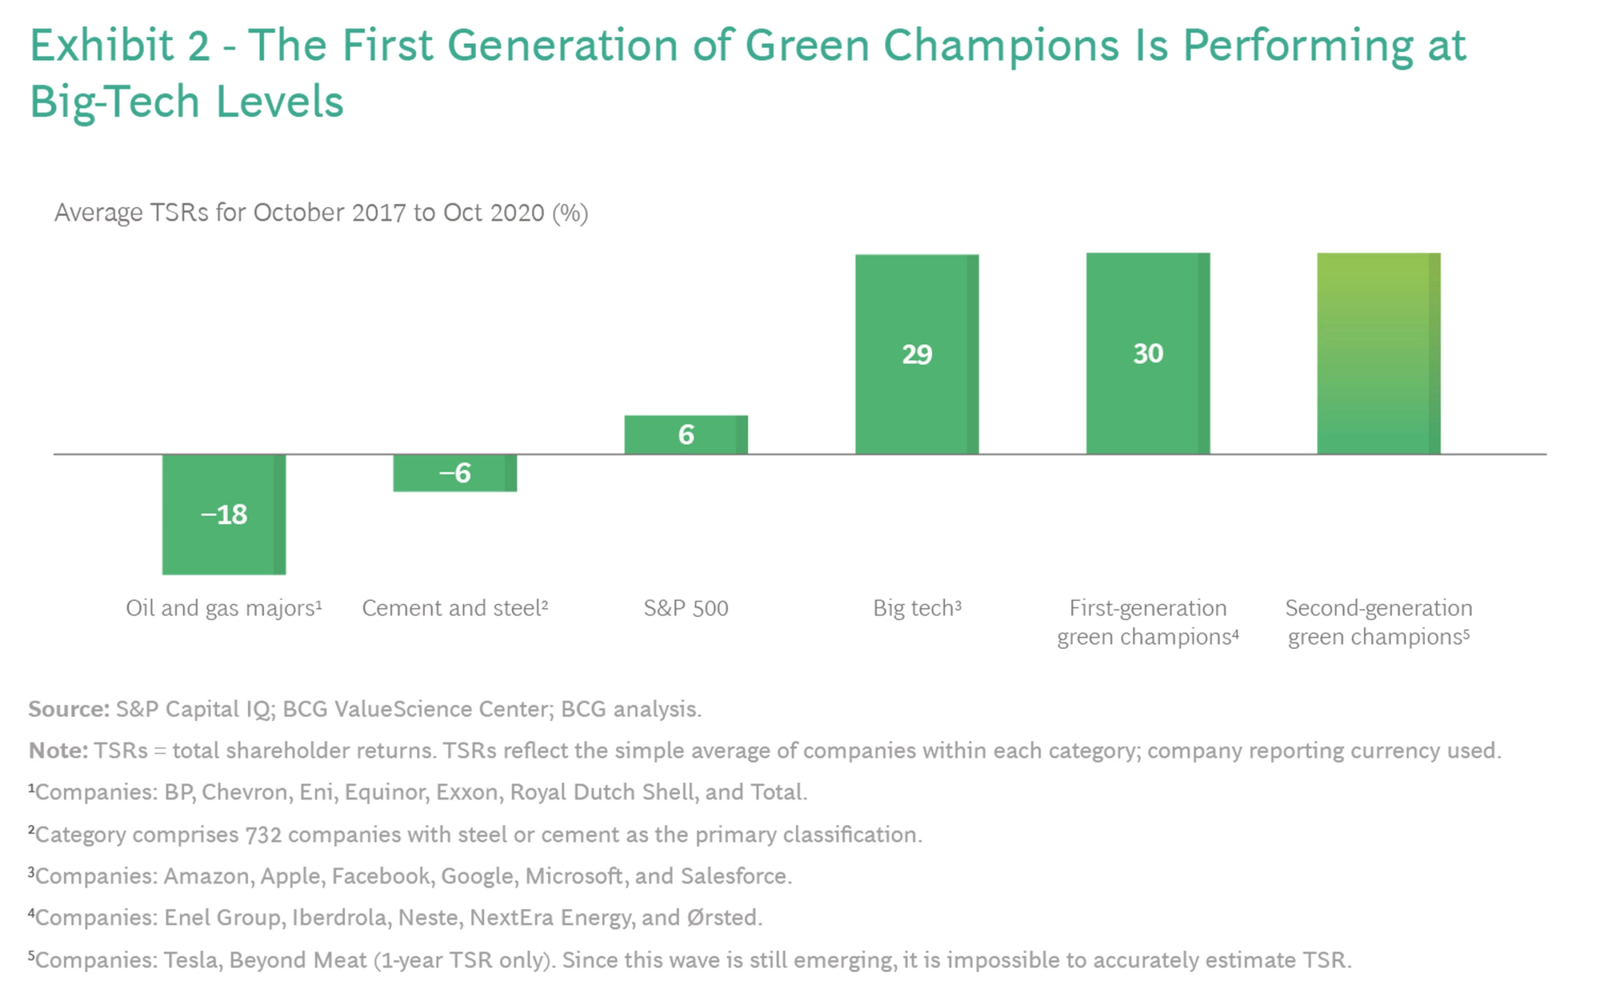
Task: Click the First-generation green champions bar
Action: coord(1148,353)
